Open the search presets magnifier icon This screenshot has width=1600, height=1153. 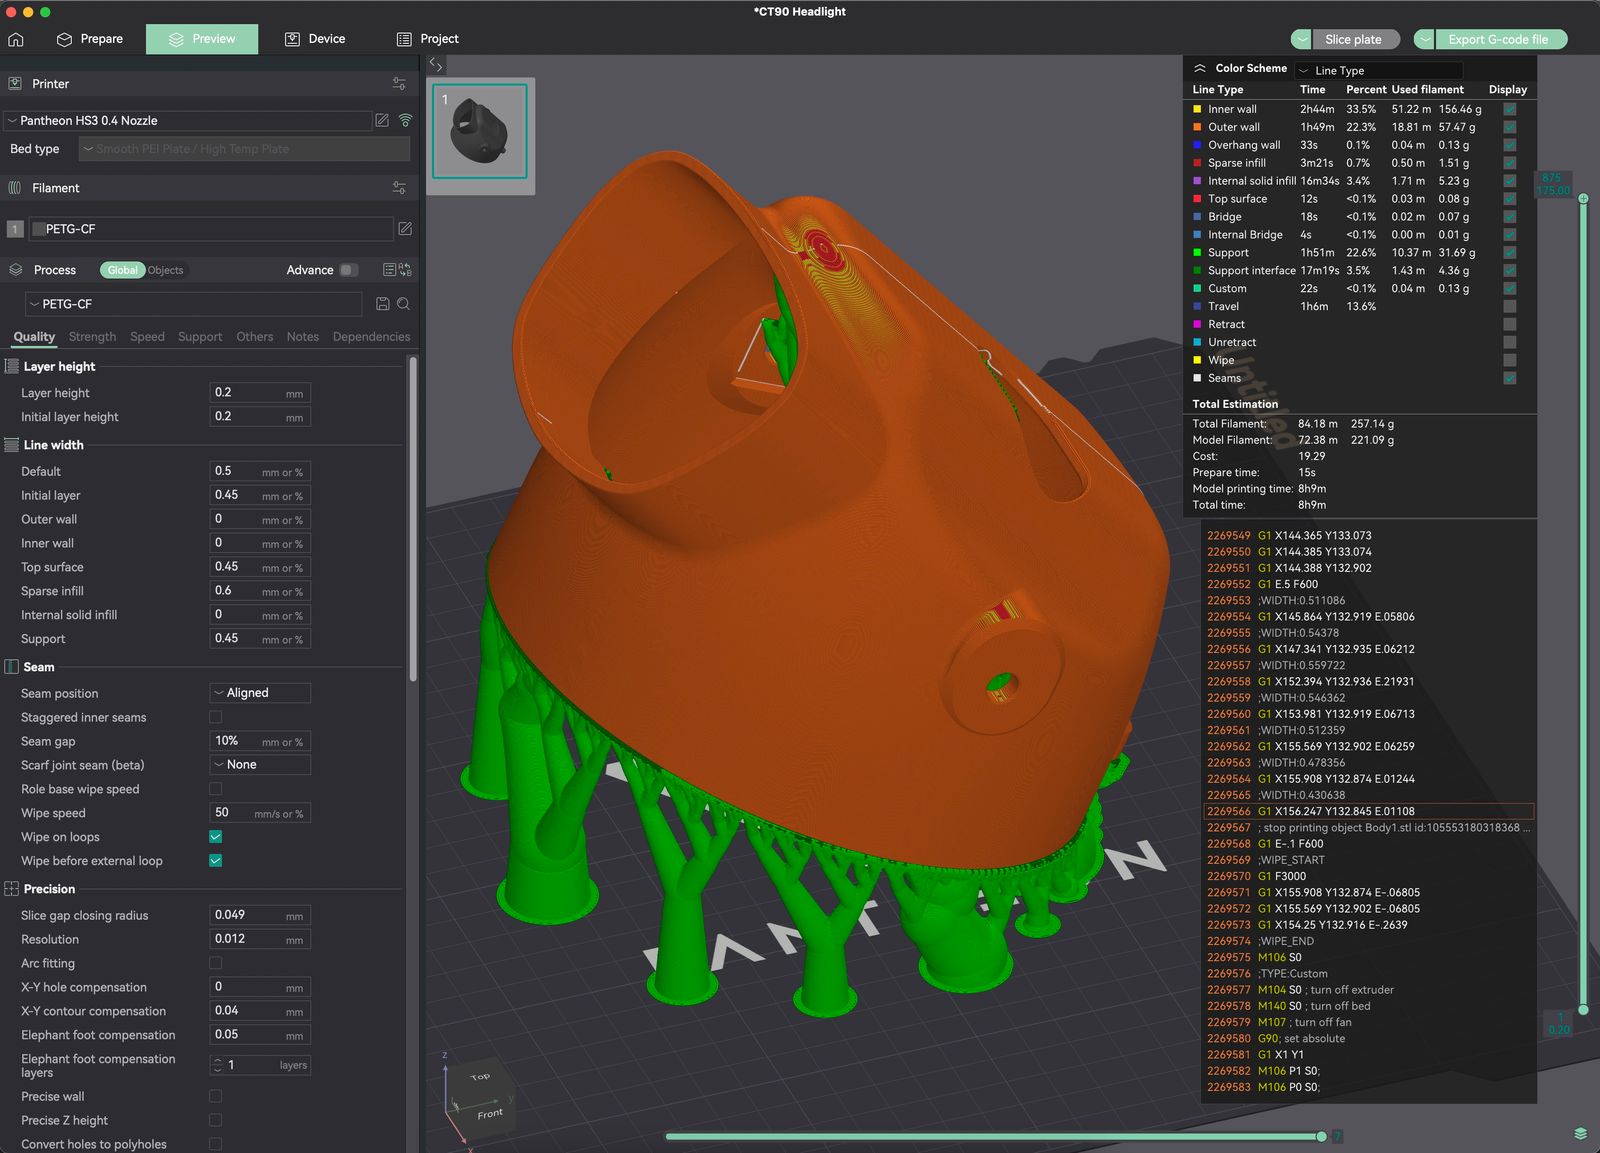point(404,304)
